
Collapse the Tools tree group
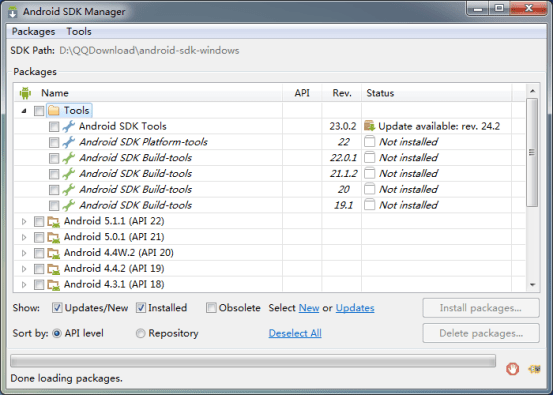point(24,111)
